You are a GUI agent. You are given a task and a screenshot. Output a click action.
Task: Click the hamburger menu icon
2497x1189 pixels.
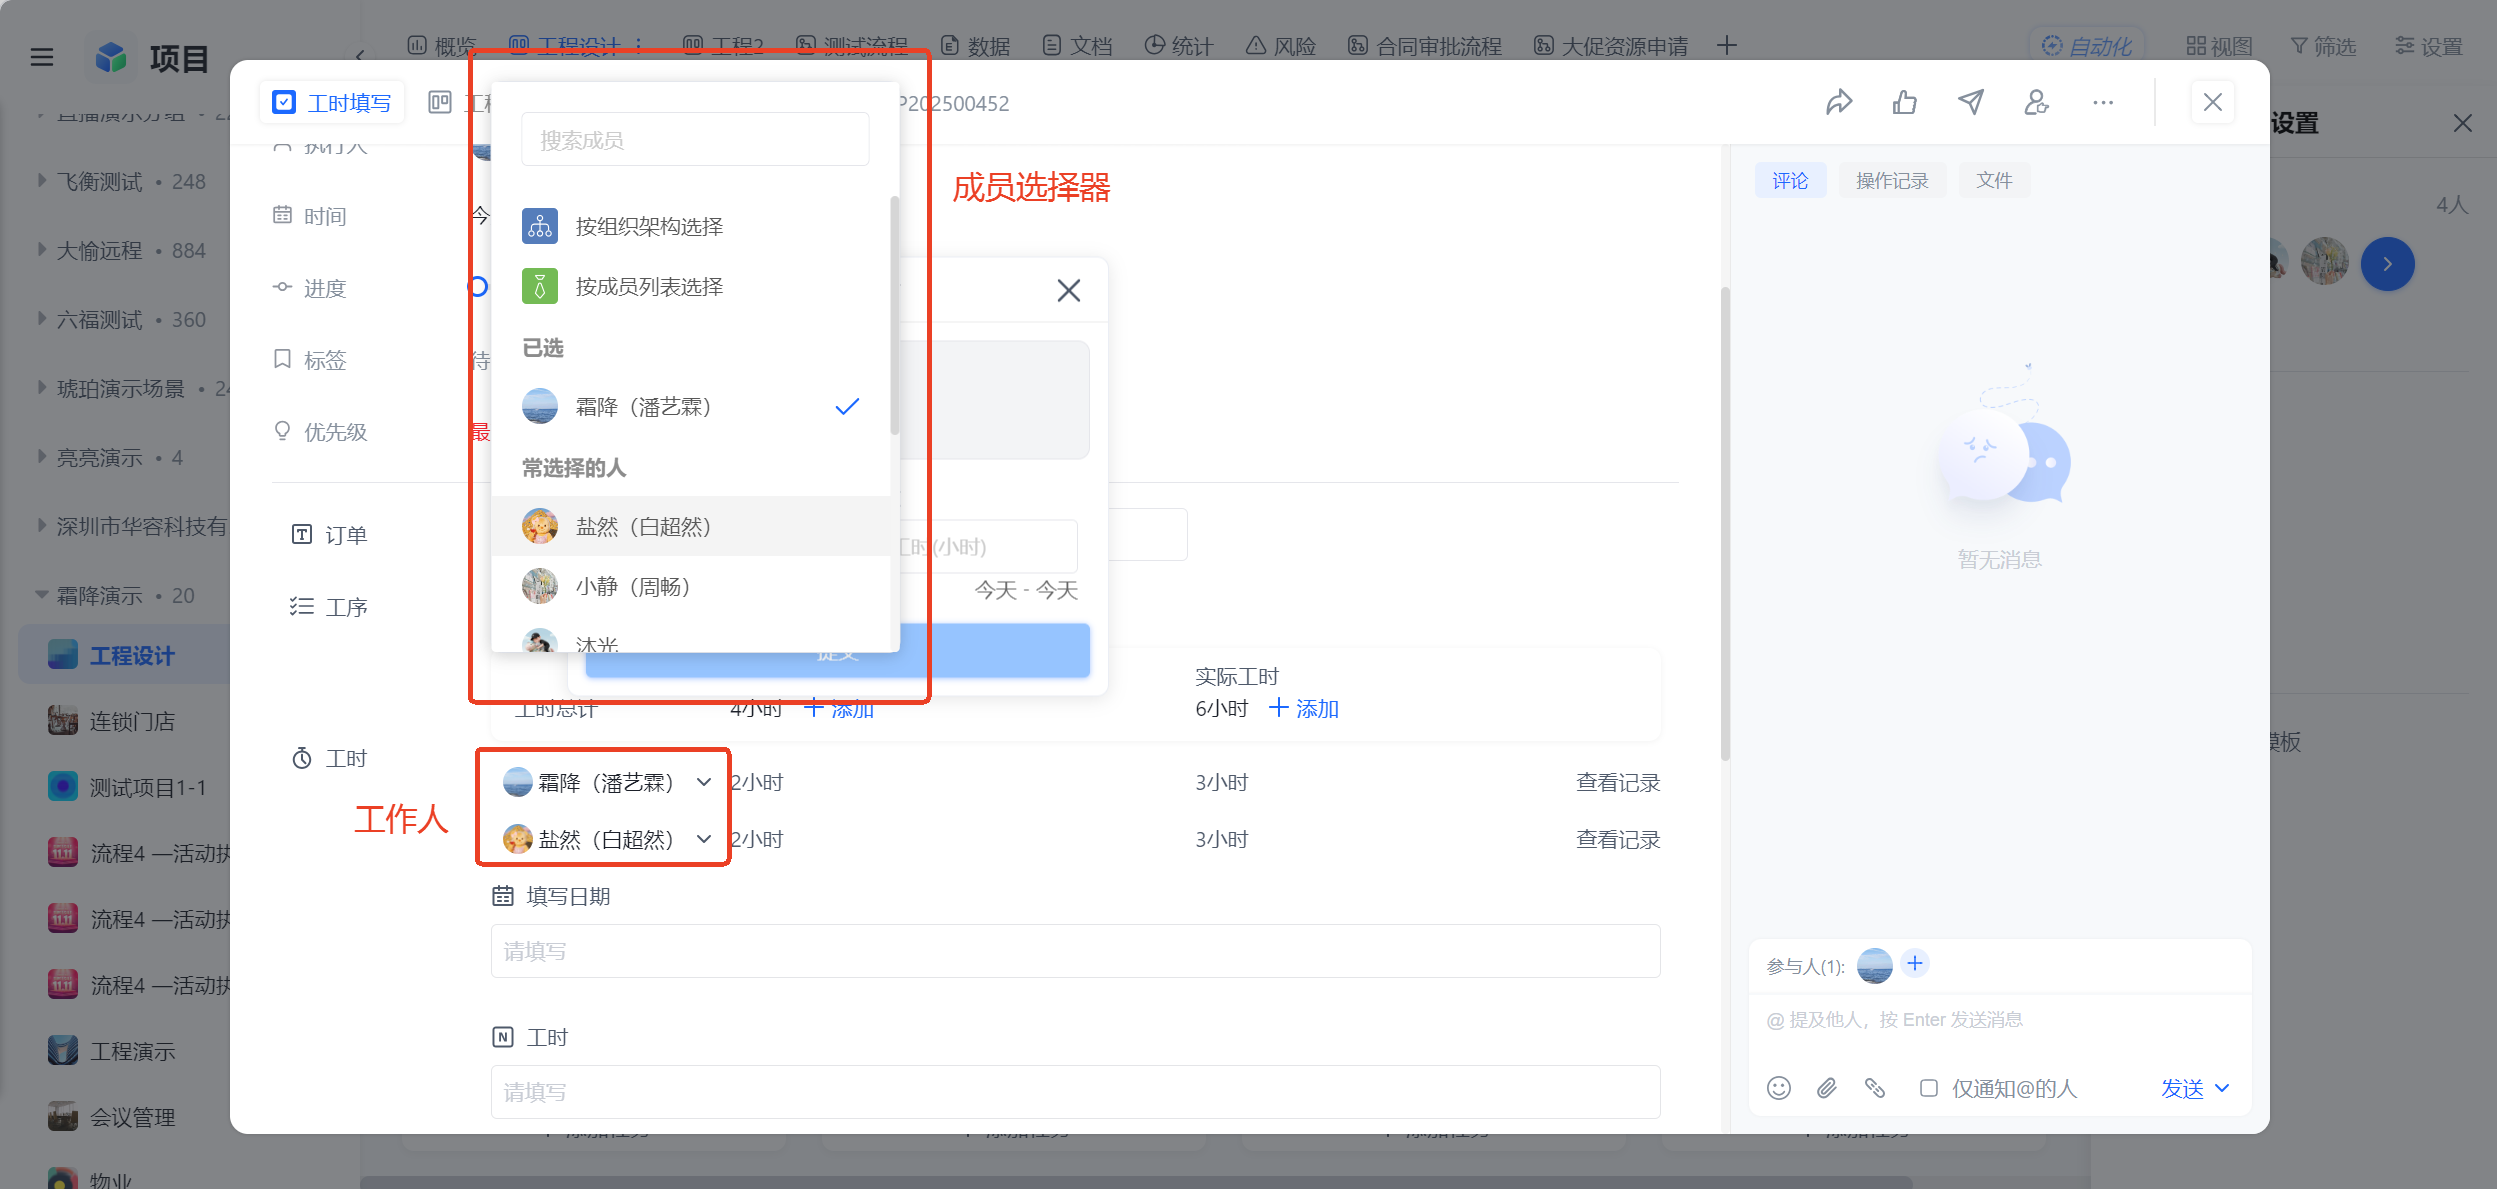point(42,58)
